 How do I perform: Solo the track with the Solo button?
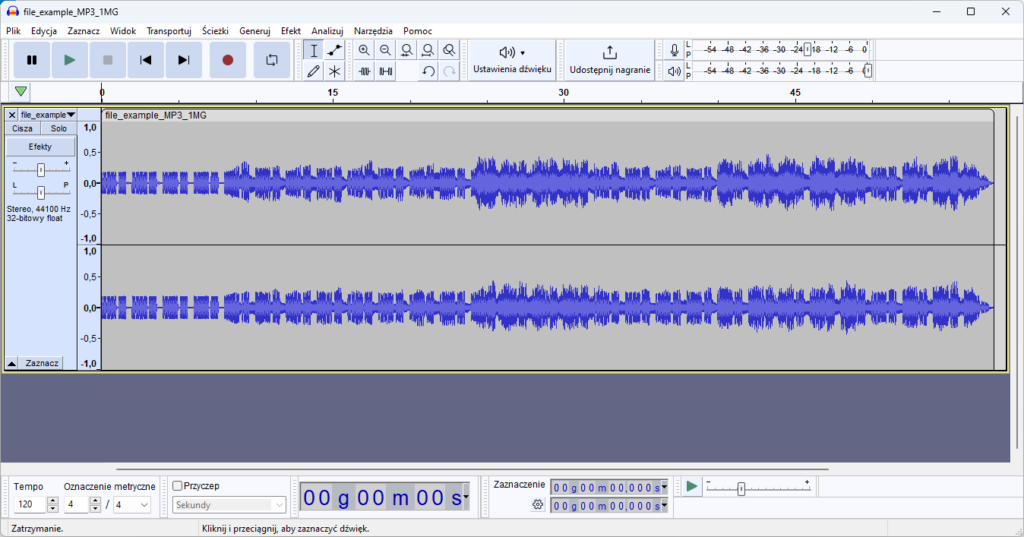59,129
